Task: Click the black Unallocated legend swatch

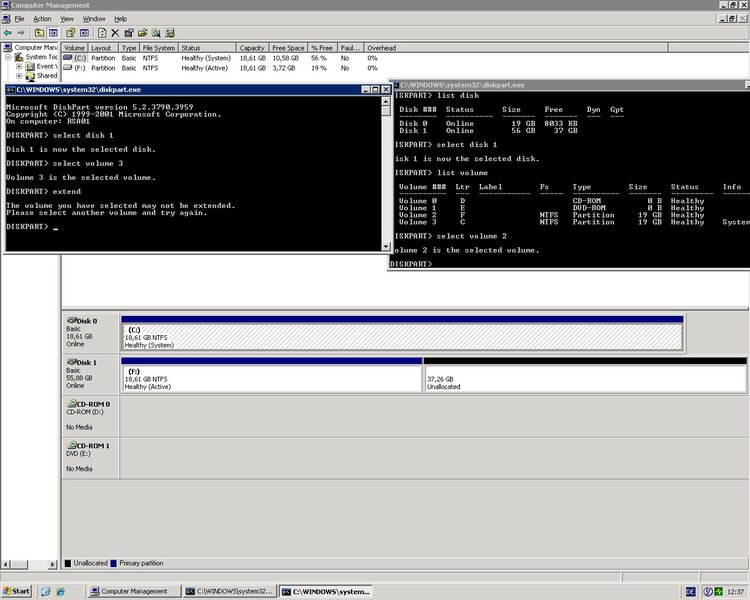Action: click(x=68, y=564)
